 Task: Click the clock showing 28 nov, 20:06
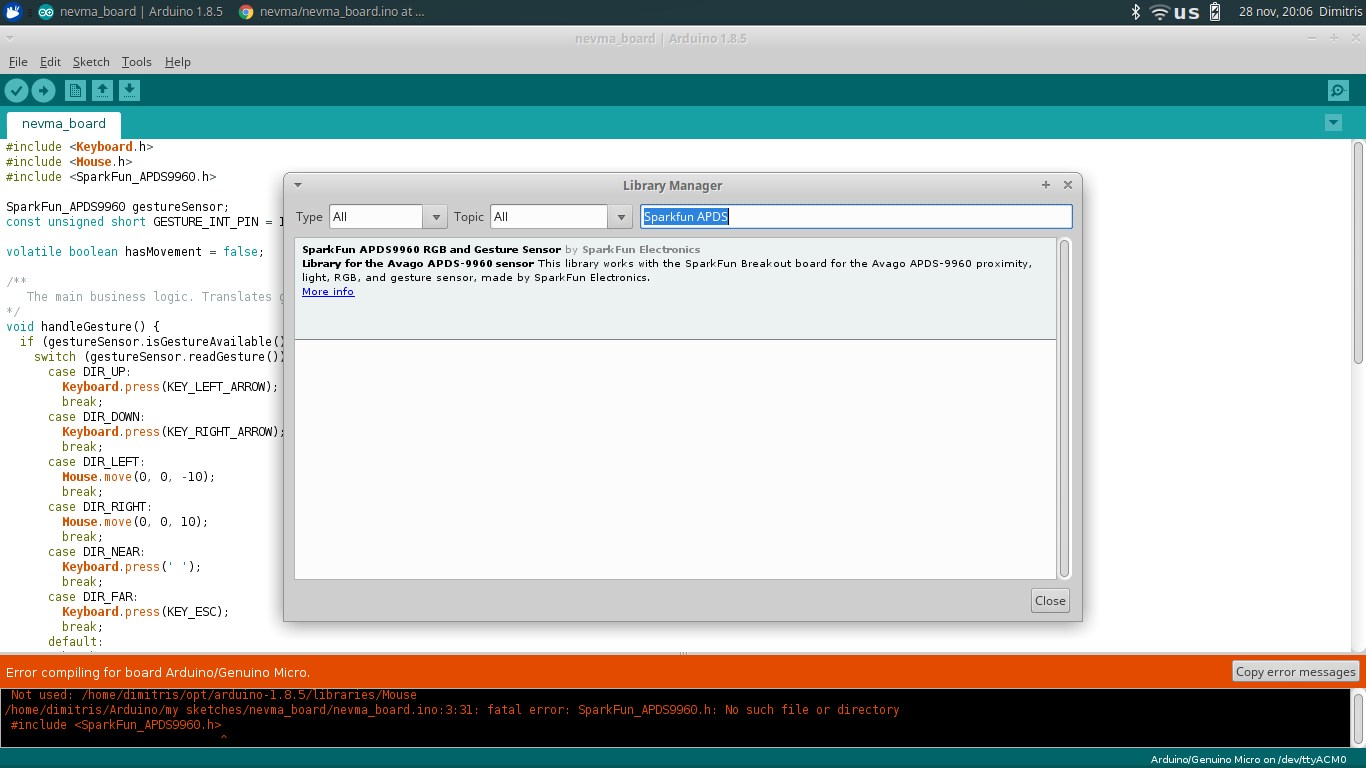coord(1275,12)
